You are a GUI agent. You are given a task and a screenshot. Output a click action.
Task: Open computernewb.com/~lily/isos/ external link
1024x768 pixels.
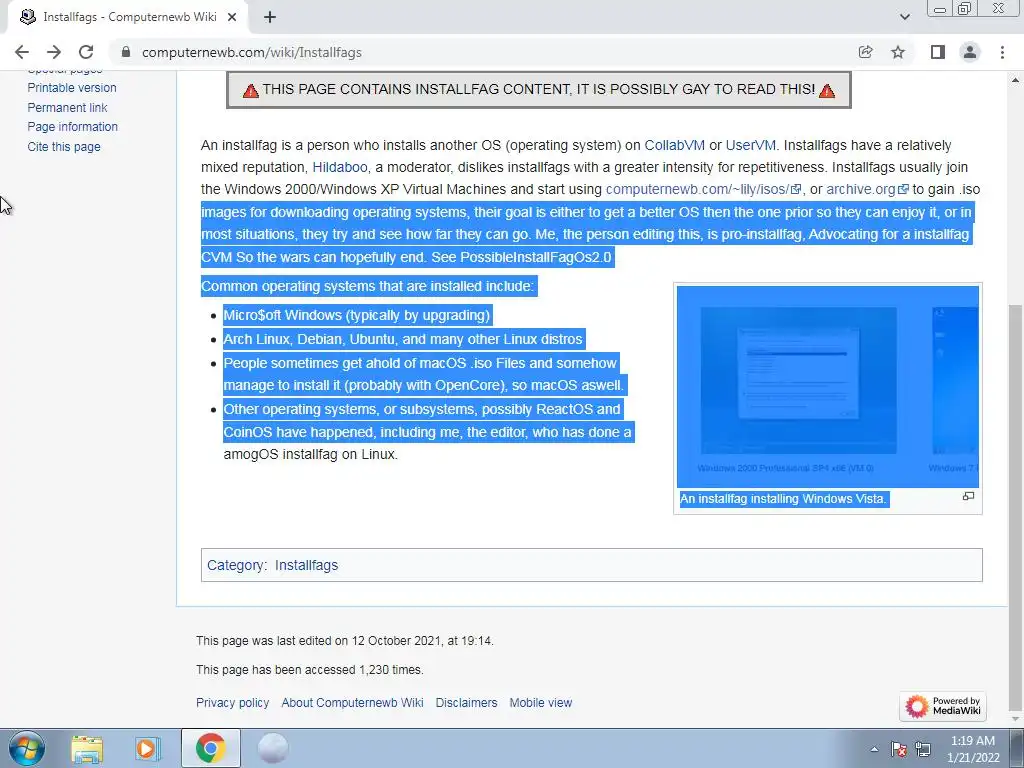[x=703, y=189]
